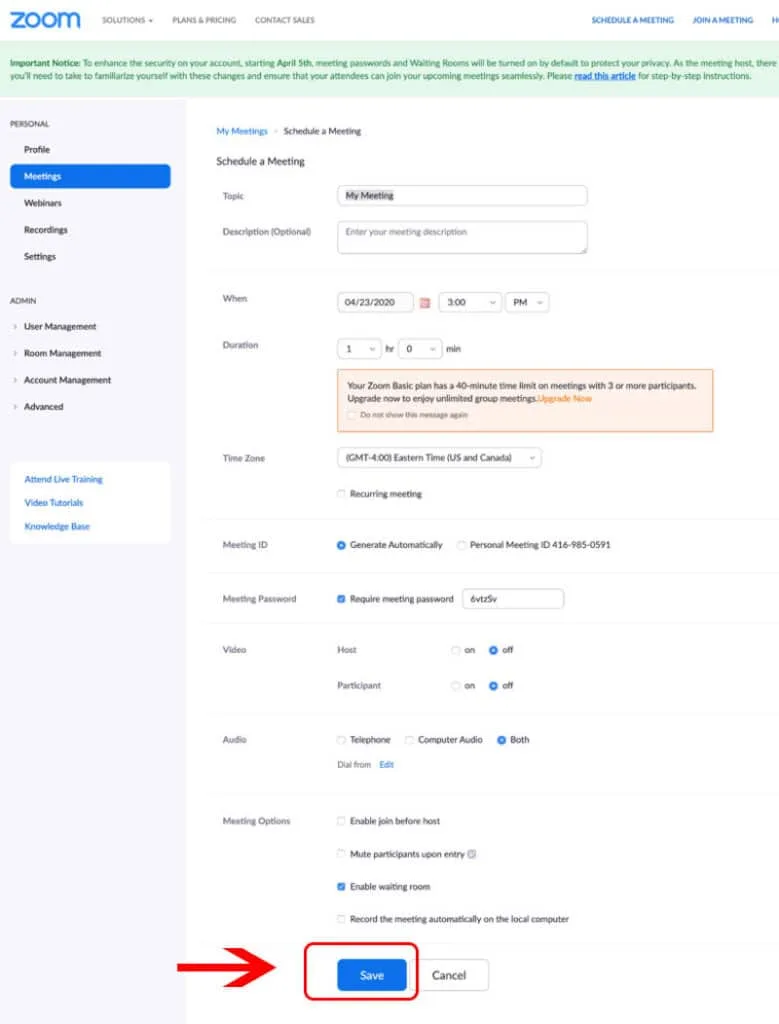This screenshot has height=1024, width=779.
Task: Check Mute participants upon entry
Action: click(x=341, y=854)
